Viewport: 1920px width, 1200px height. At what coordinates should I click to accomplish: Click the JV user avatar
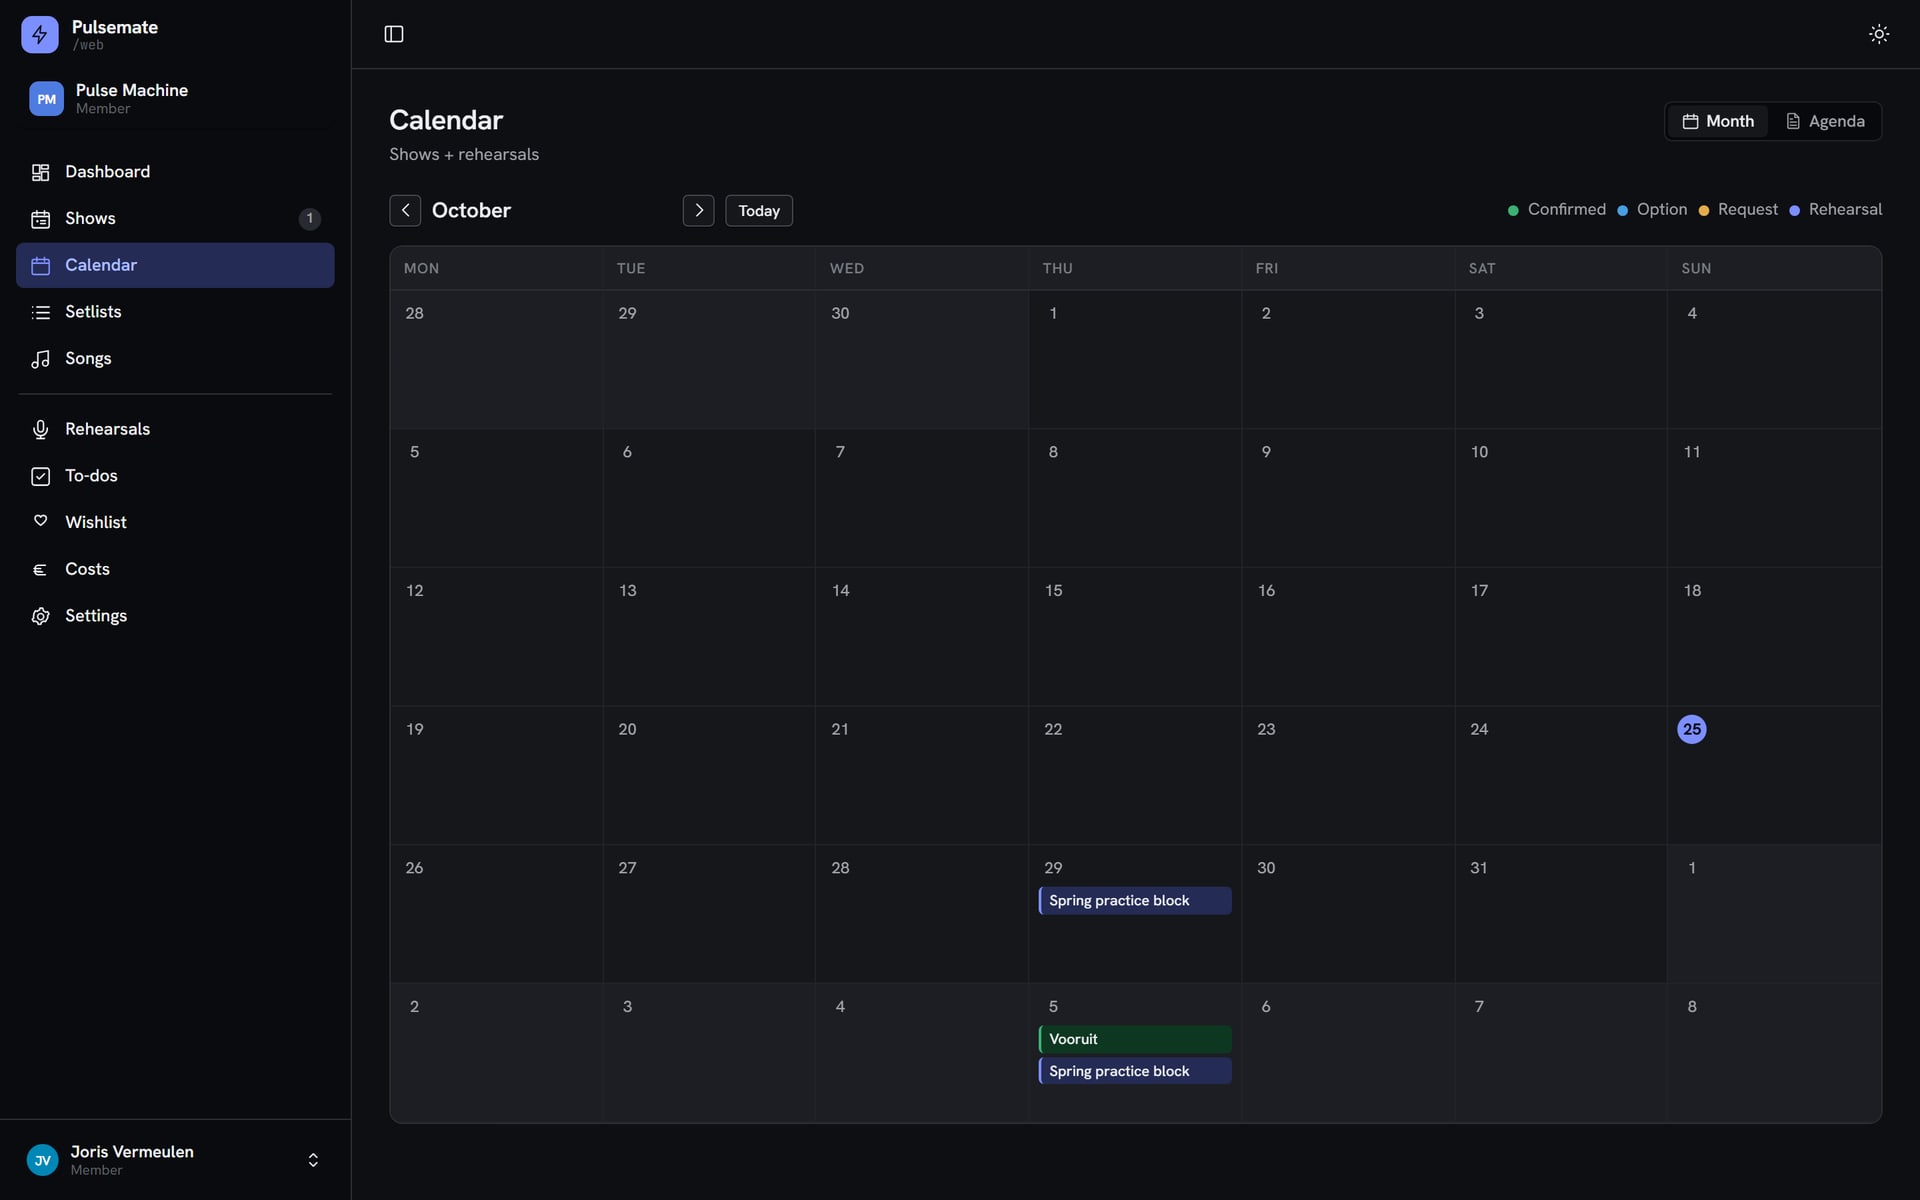42,1160
